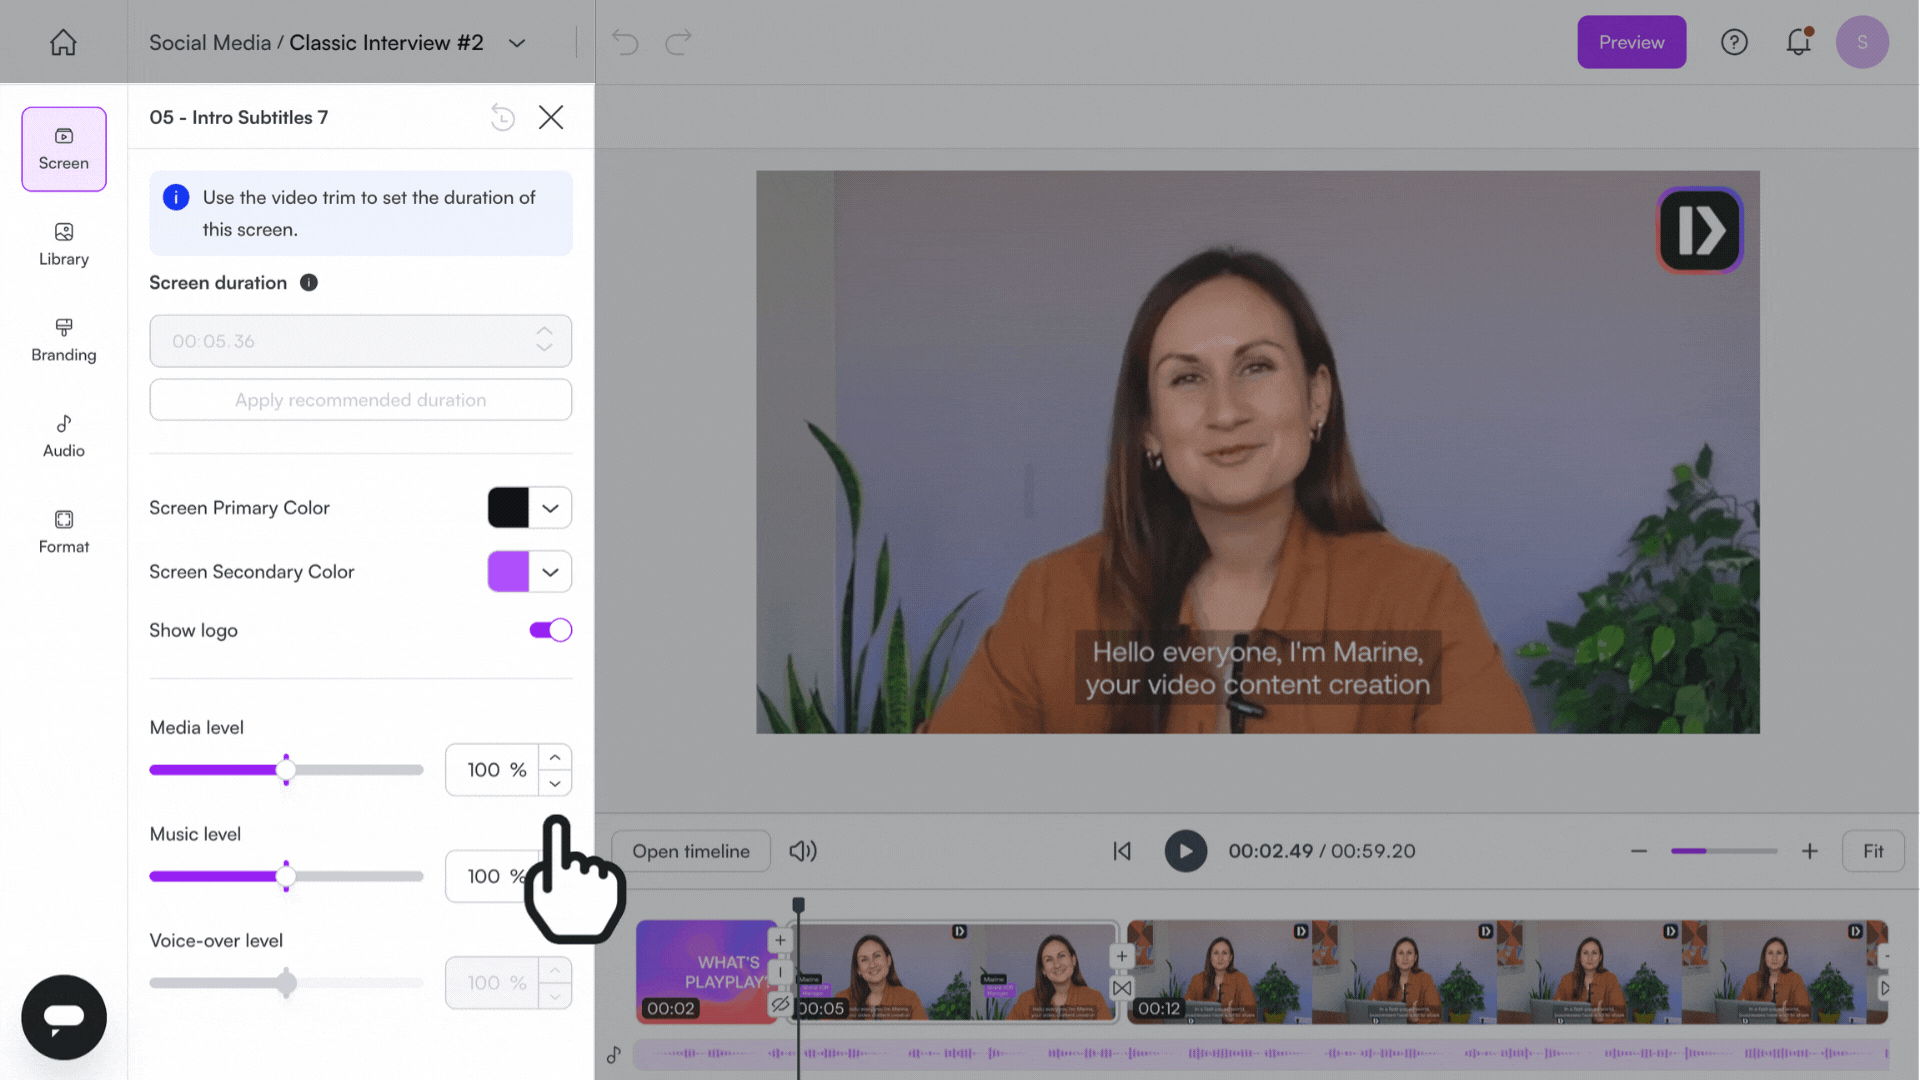Click the Media level slider handle

pos(286,770)
